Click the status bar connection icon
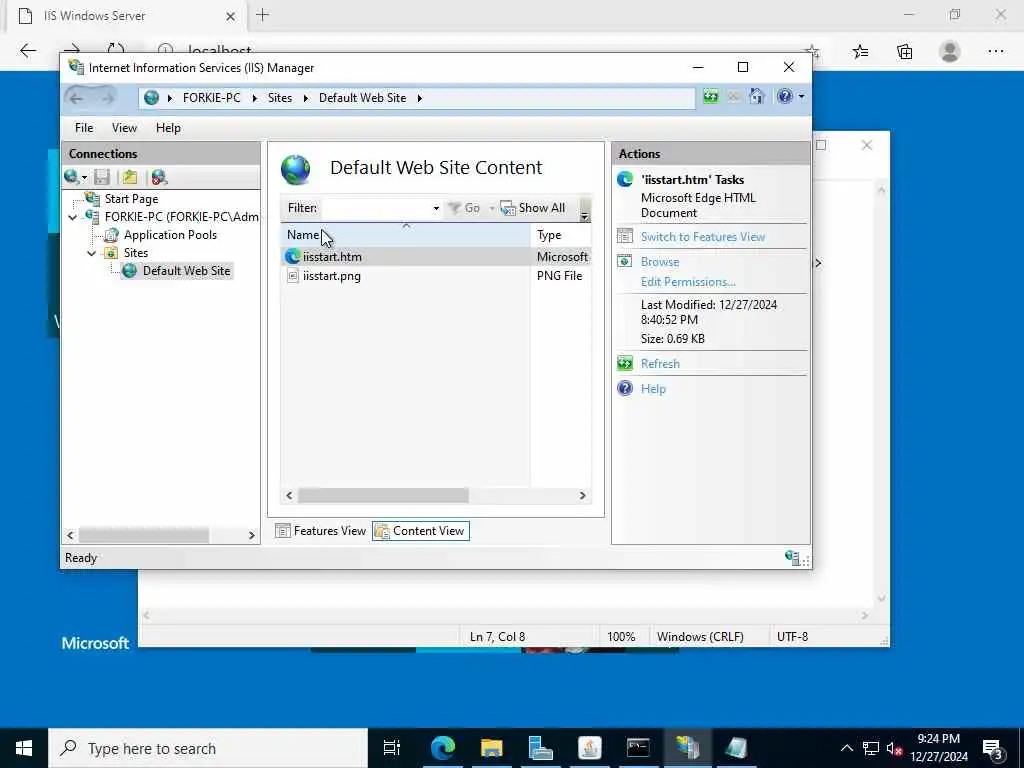 [792, 557]
